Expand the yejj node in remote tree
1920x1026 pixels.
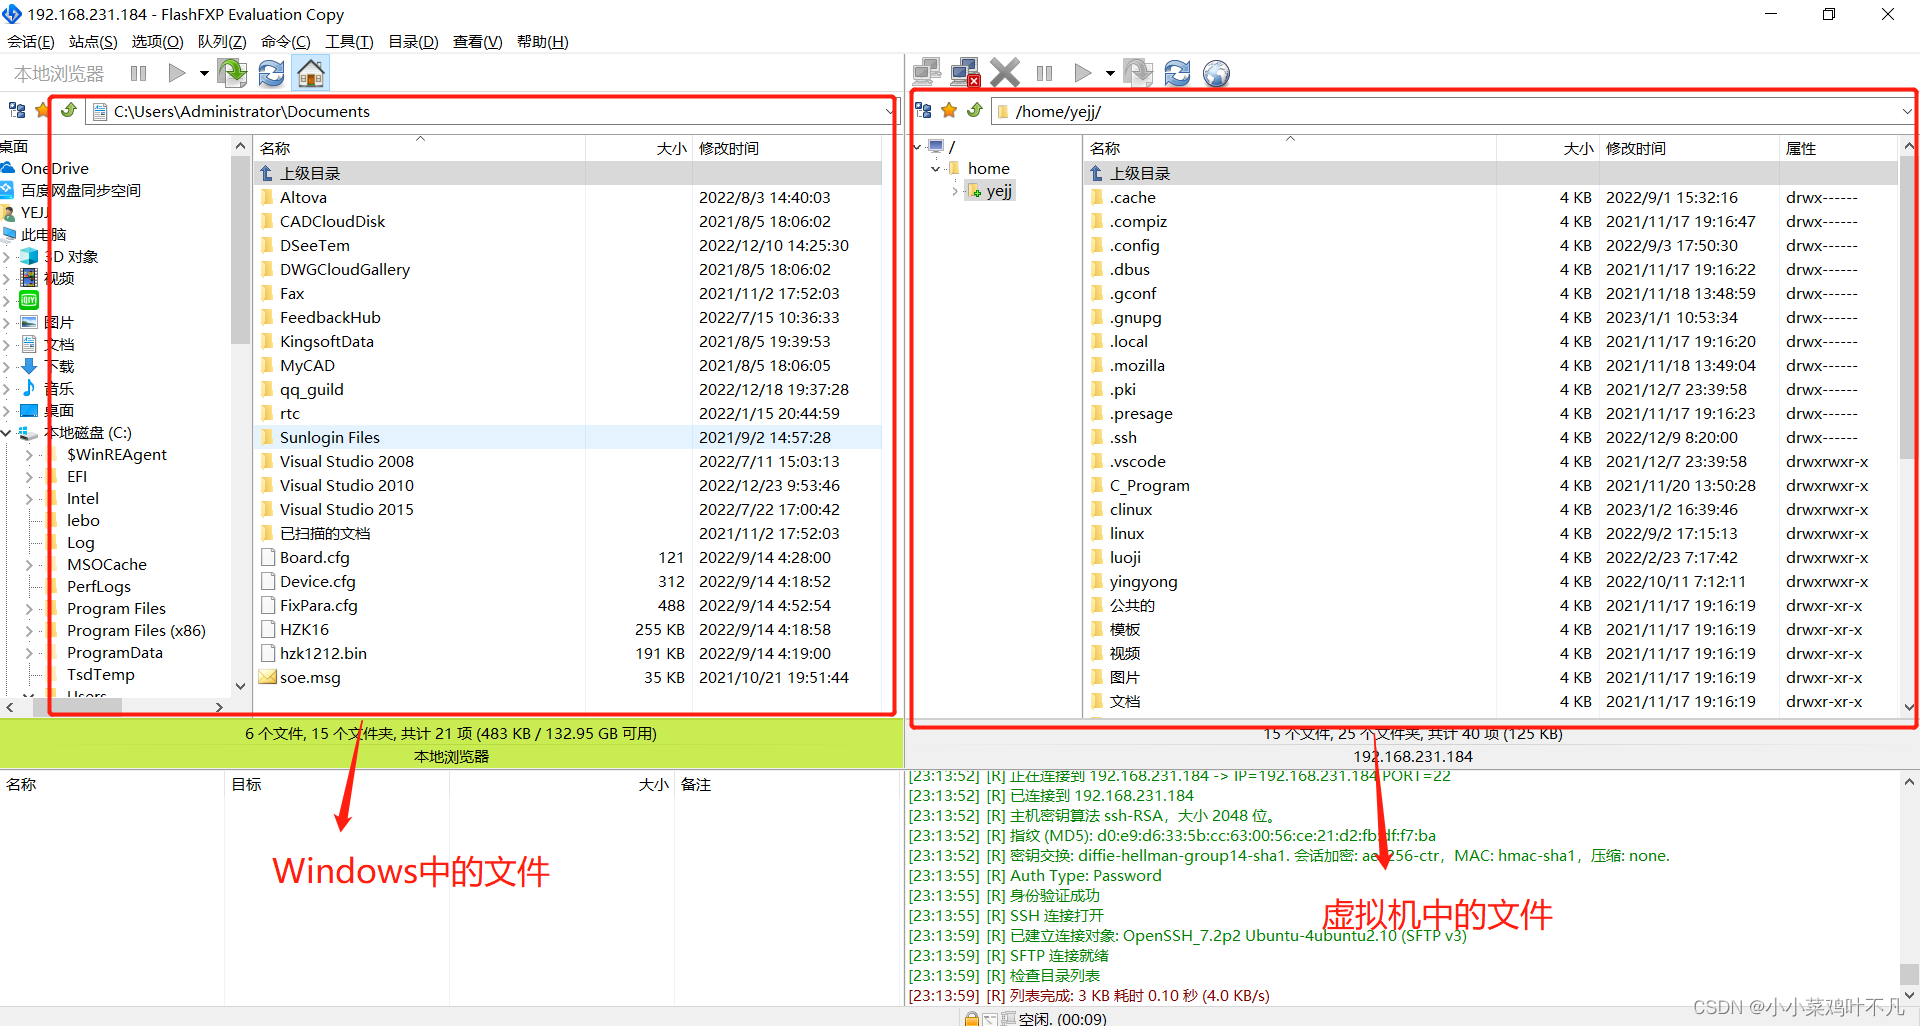(955, 191)
